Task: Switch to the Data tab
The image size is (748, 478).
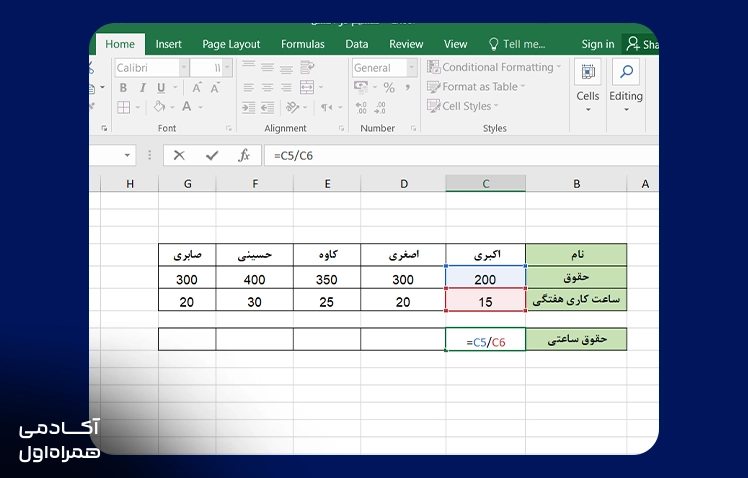Action: (356, 44)
